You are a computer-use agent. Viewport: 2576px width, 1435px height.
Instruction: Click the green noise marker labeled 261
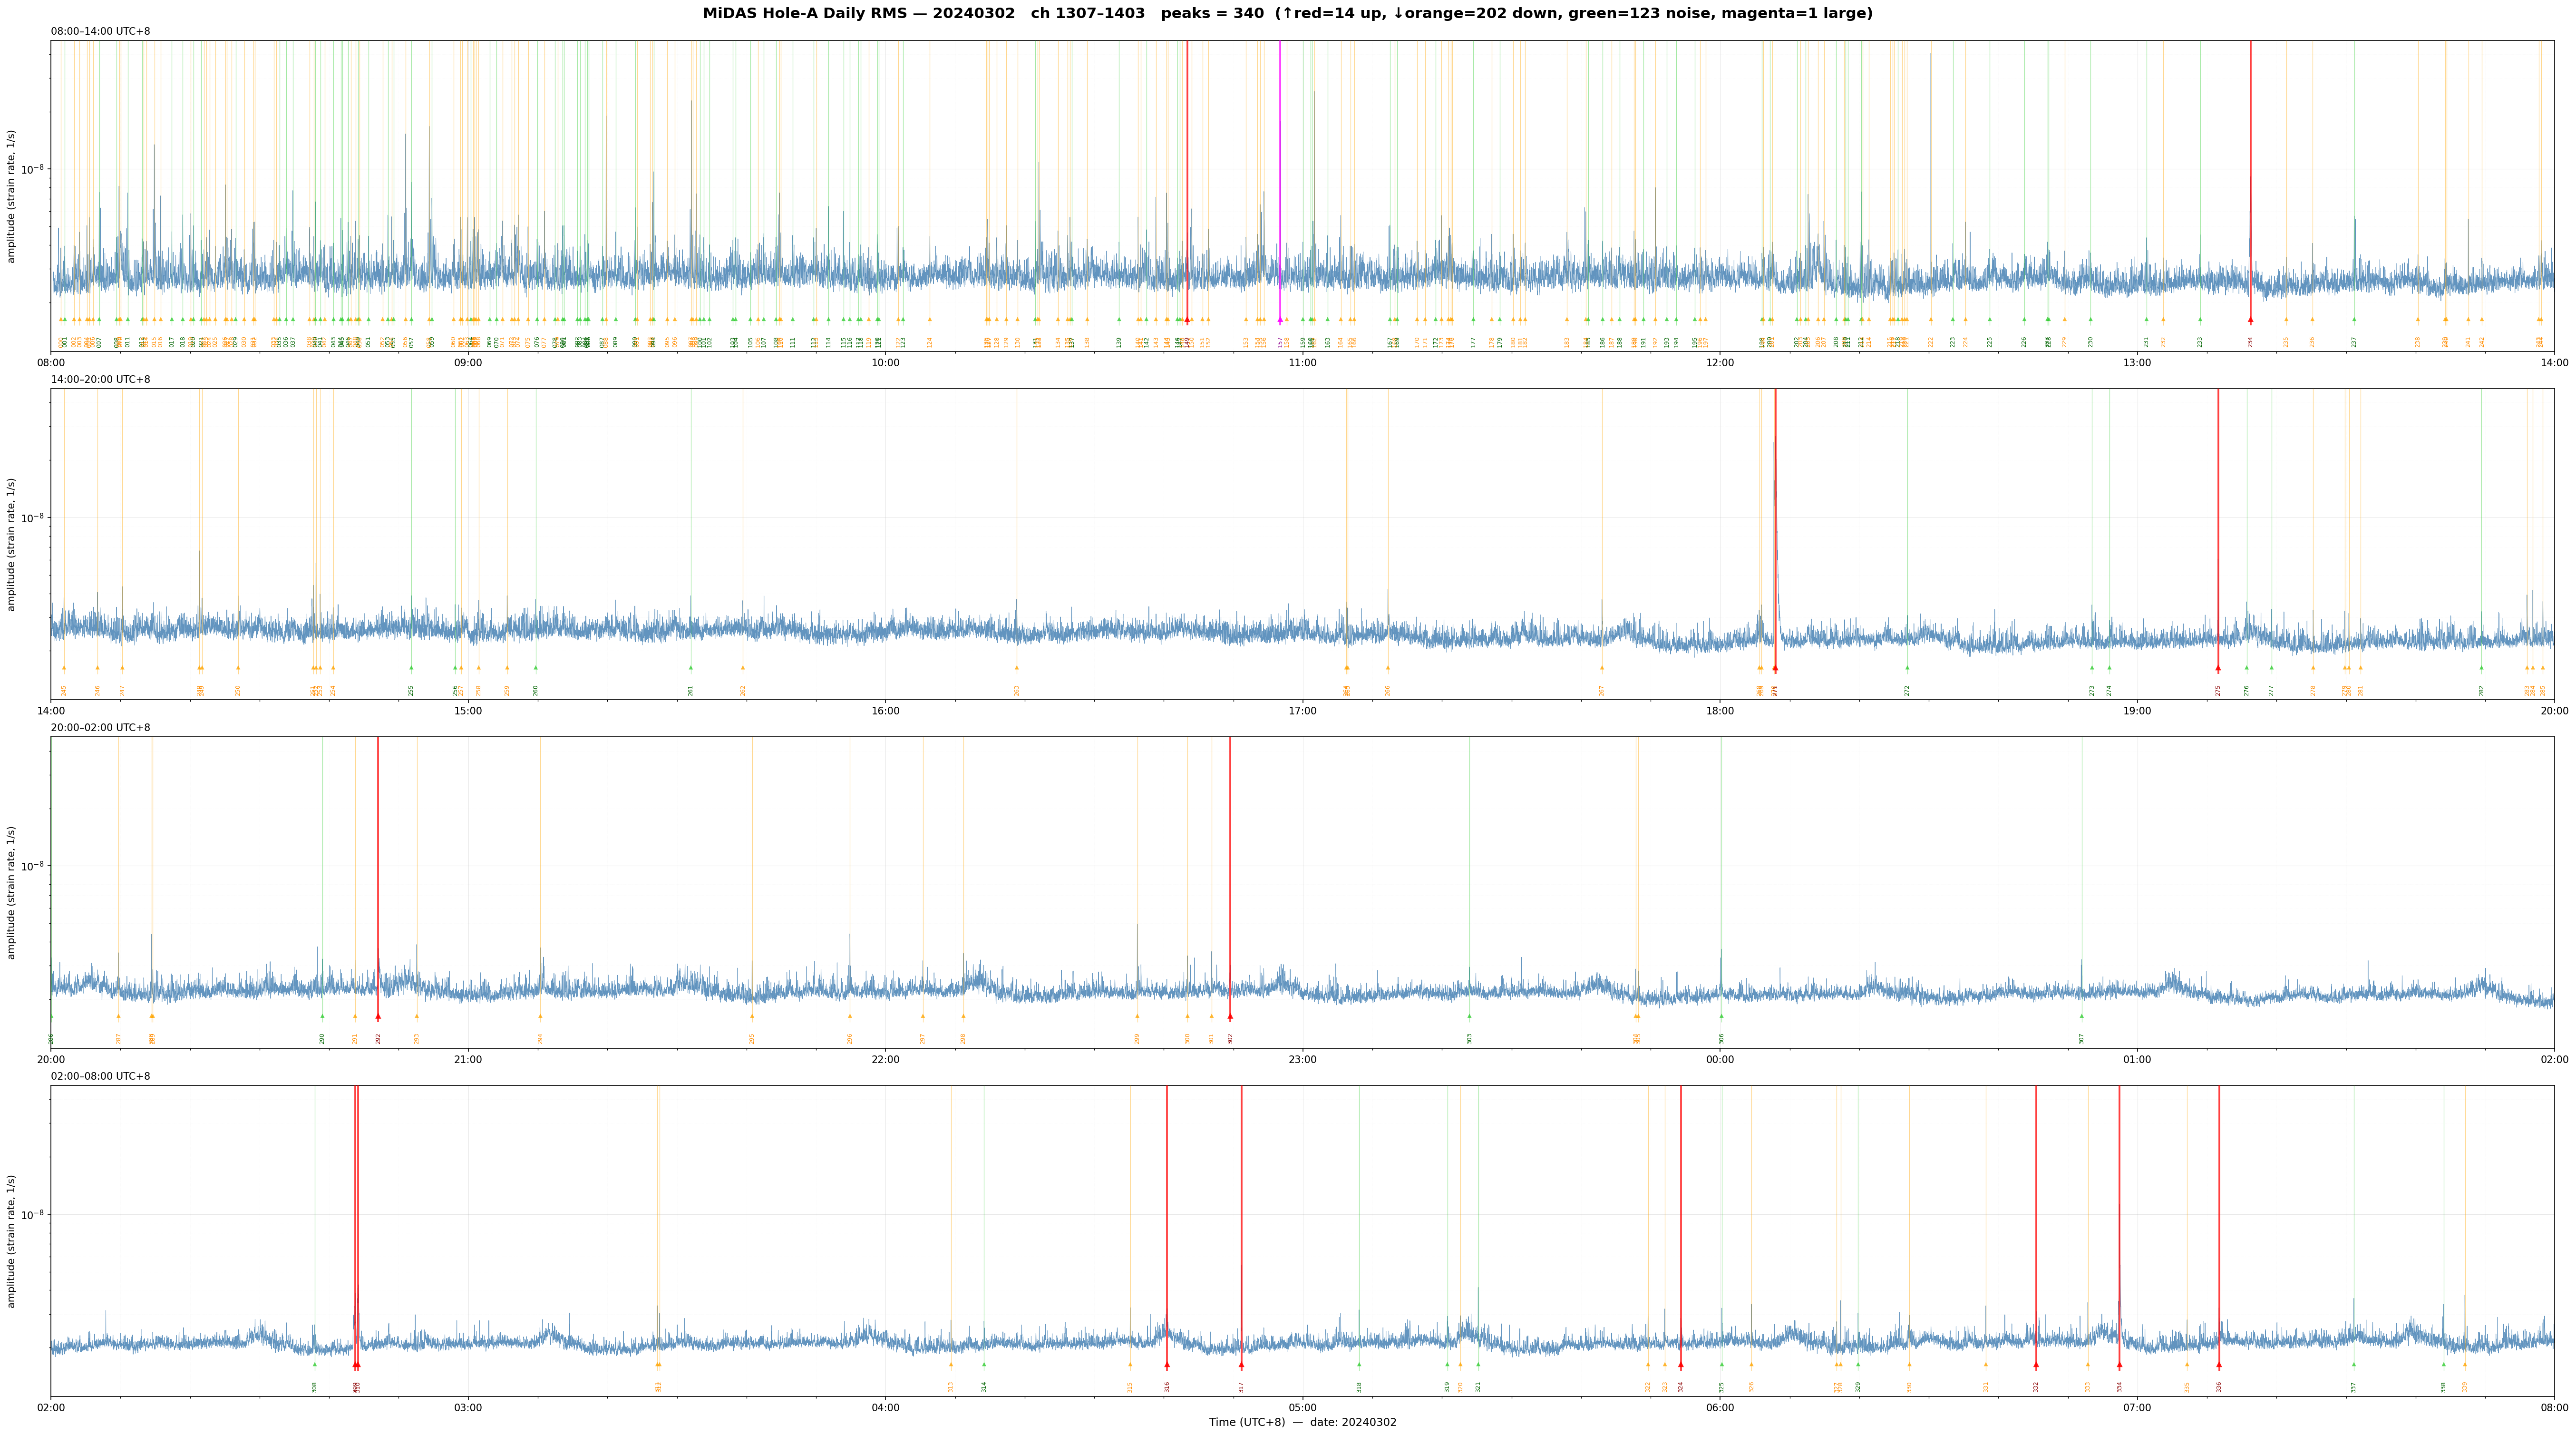(690, 668)
